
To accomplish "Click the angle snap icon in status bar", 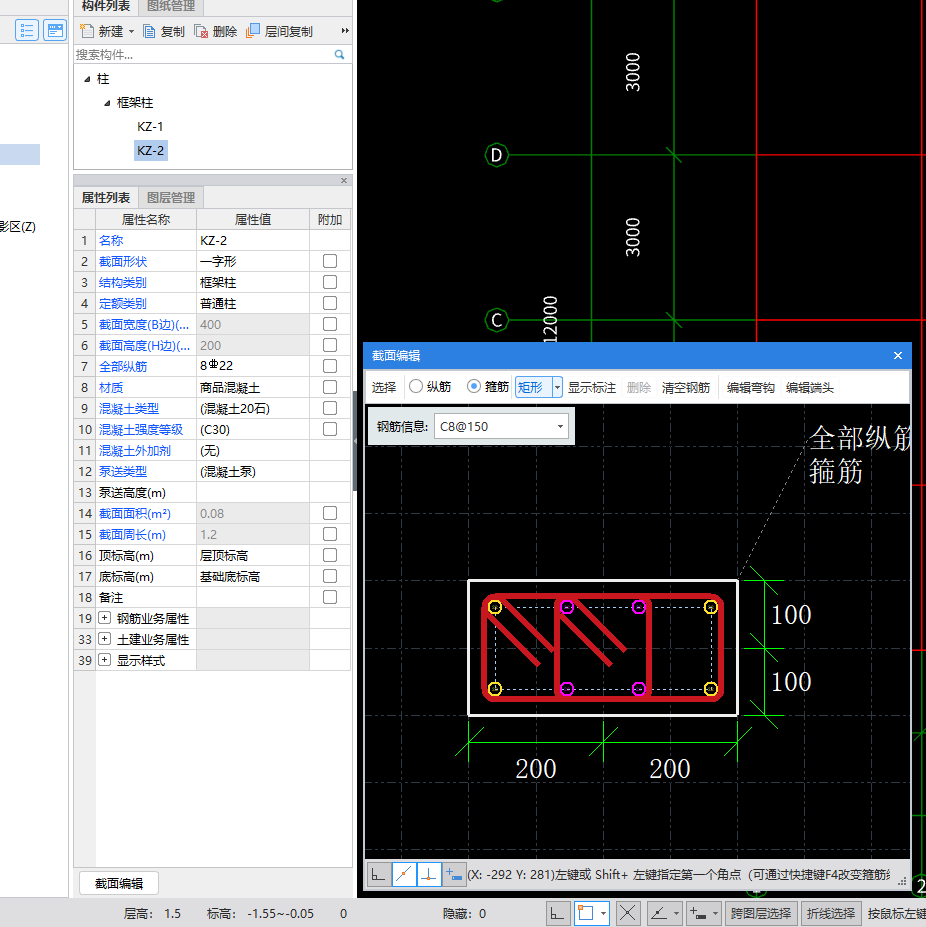I will [x=659, y=913].
